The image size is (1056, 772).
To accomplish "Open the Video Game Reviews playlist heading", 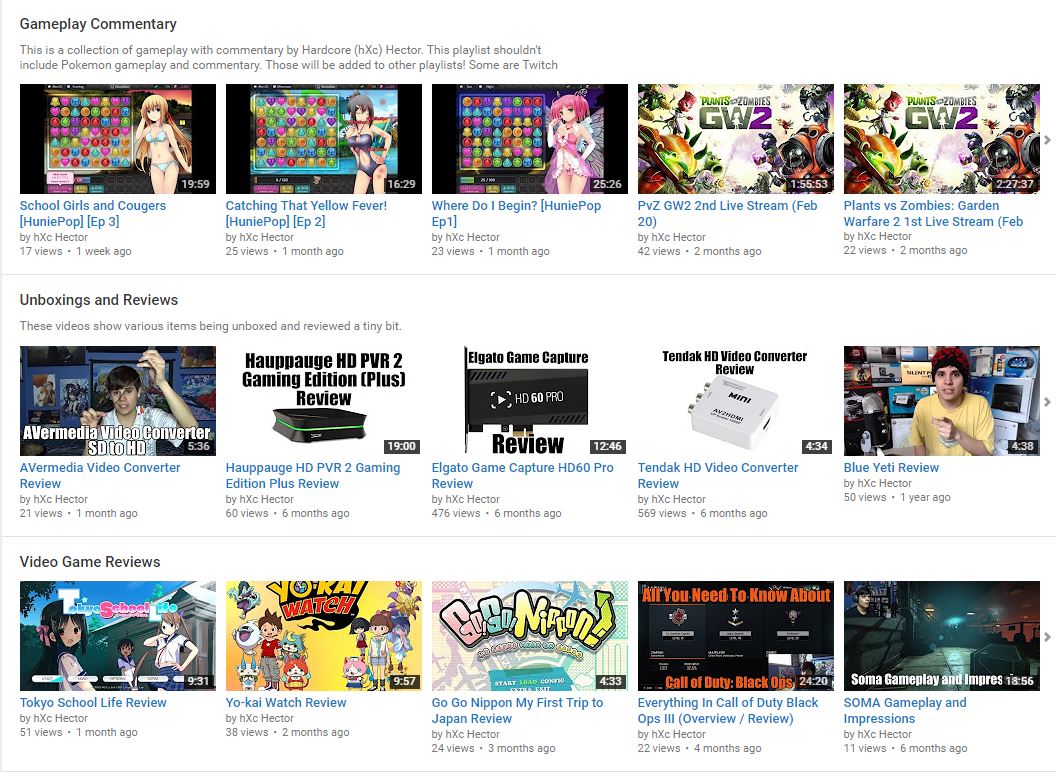I will pos(90,562).
